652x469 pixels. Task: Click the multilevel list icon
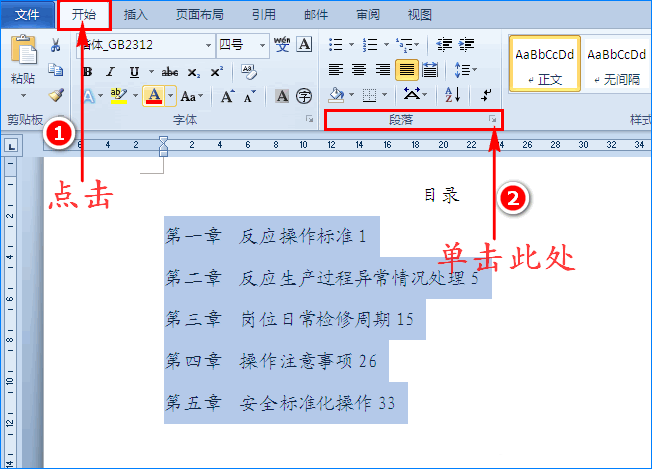point(408,44)
